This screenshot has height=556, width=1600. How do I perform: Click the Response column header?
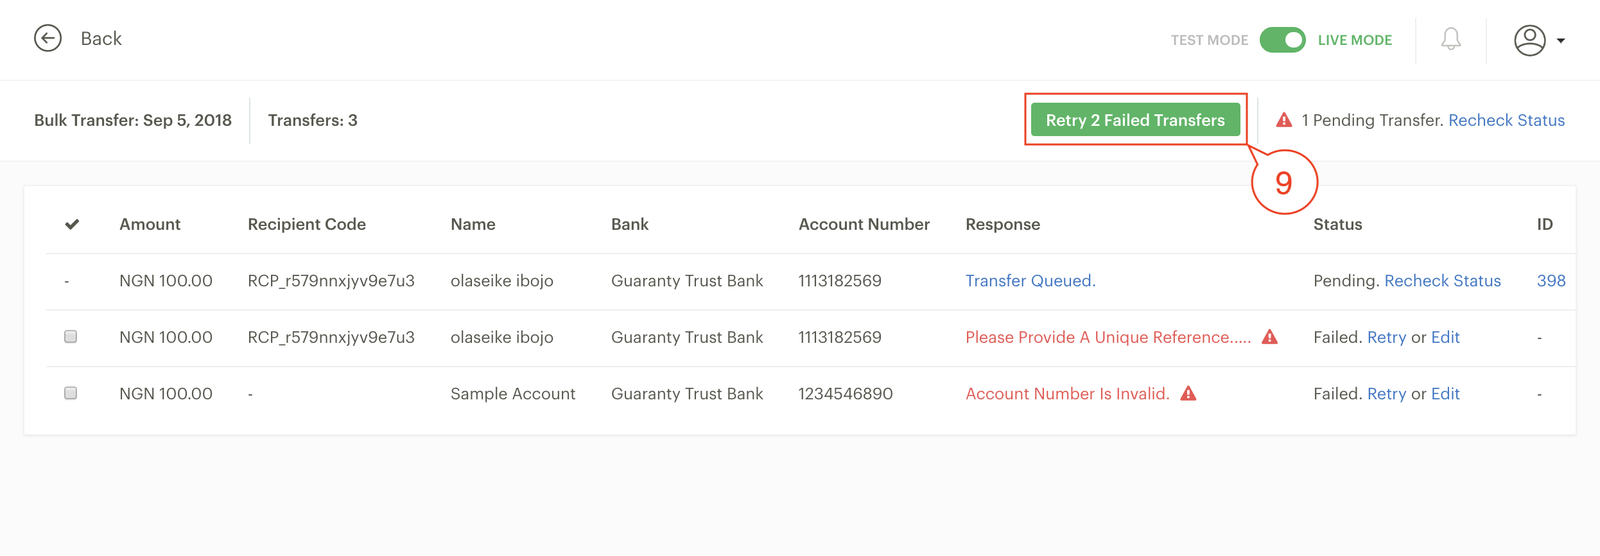pyautogui.click(x=1003, y=224)
